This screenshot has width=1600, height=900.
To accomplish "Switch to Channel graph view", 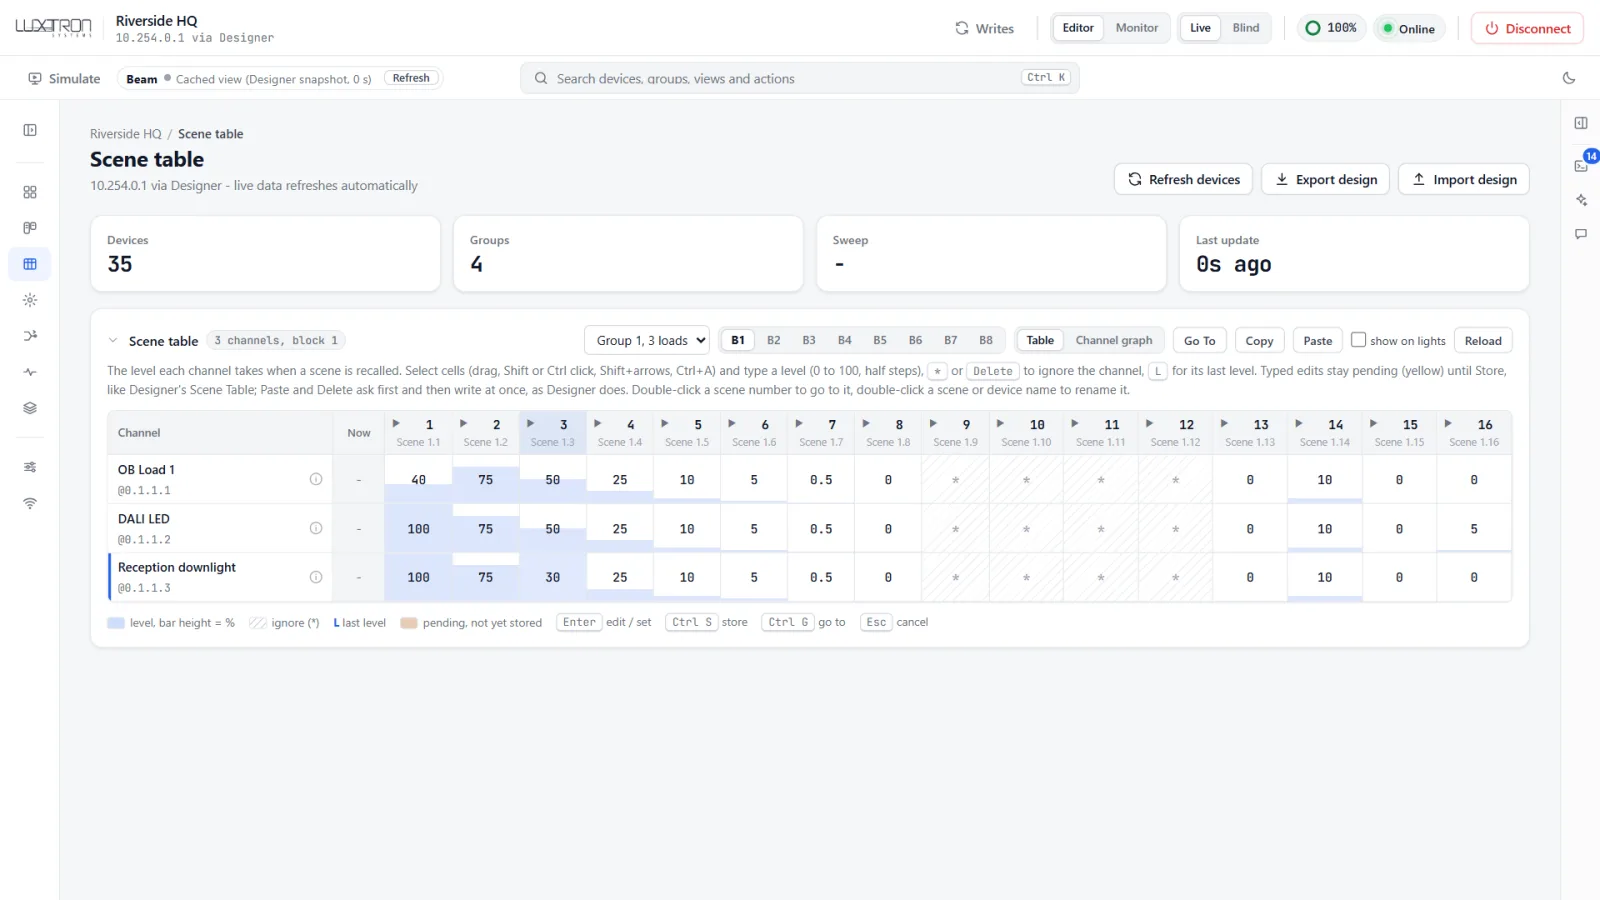I will 1114,341.
